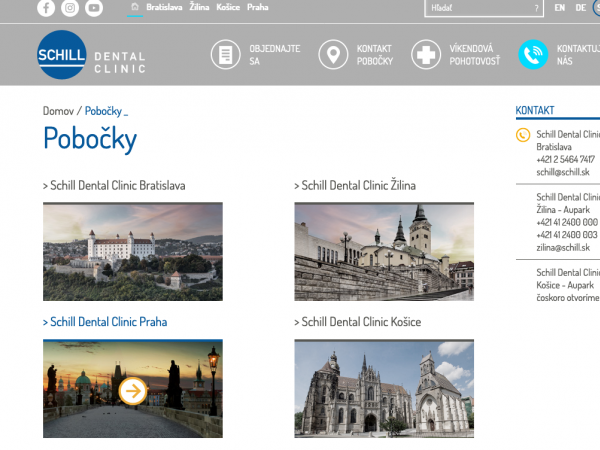This screenshot has height=450, width=600.
Task: Click phone number +421 41 2400 000
Action: (x=567, y=222)
